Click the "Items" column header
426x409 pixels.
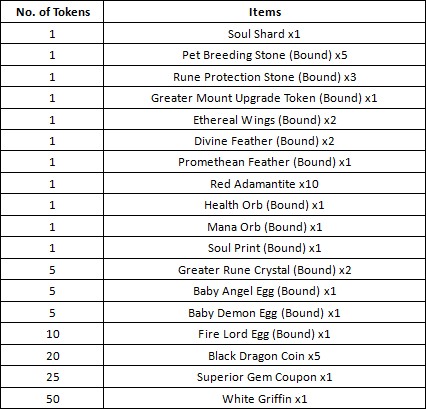(265, 12)
